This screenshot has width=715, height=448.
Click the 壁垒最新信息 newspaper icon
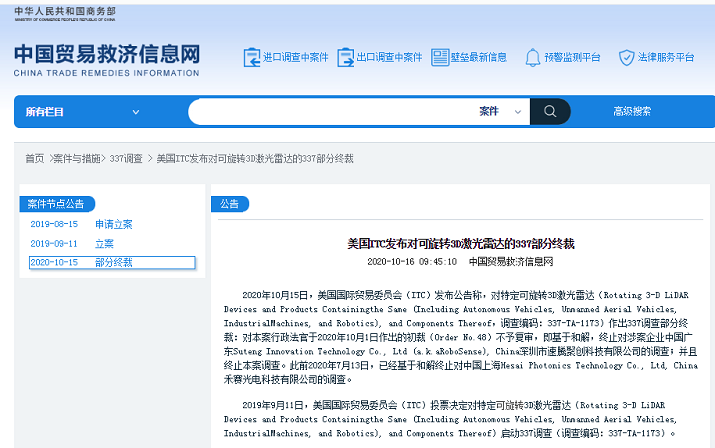440,57
